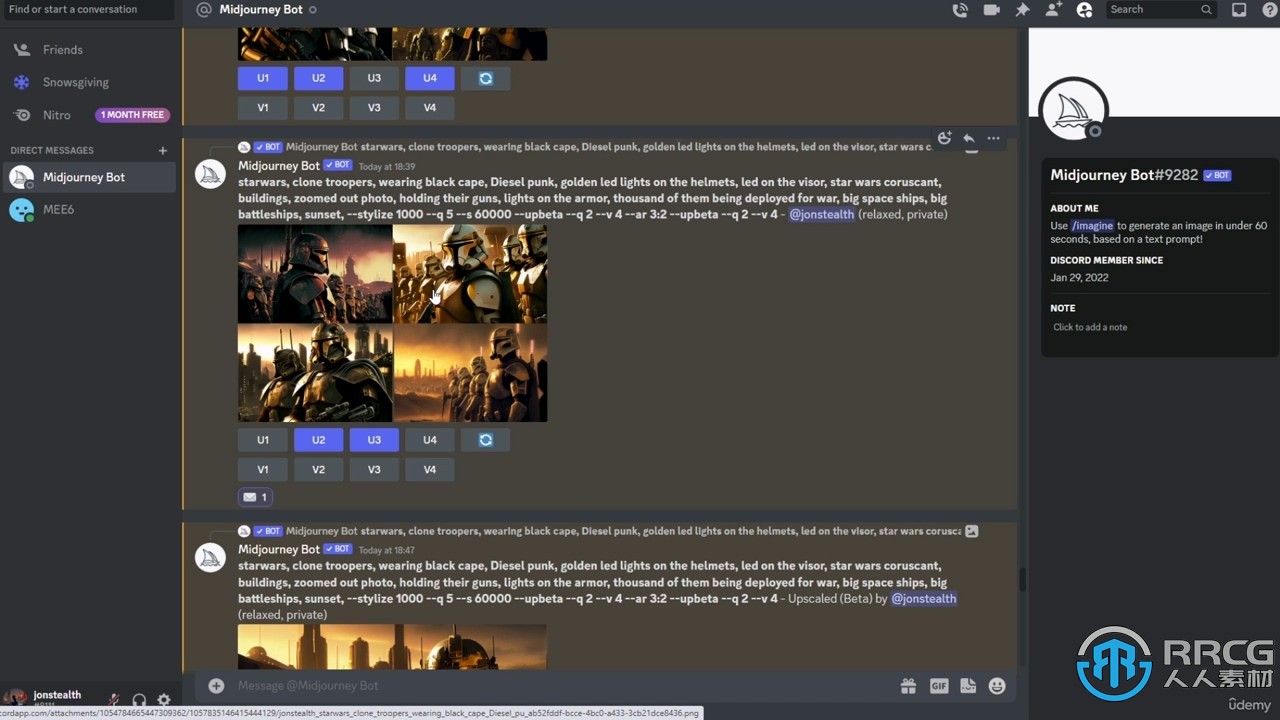Toggle microphone mute in user panel
1280x720 pixels.
point(115,700)
